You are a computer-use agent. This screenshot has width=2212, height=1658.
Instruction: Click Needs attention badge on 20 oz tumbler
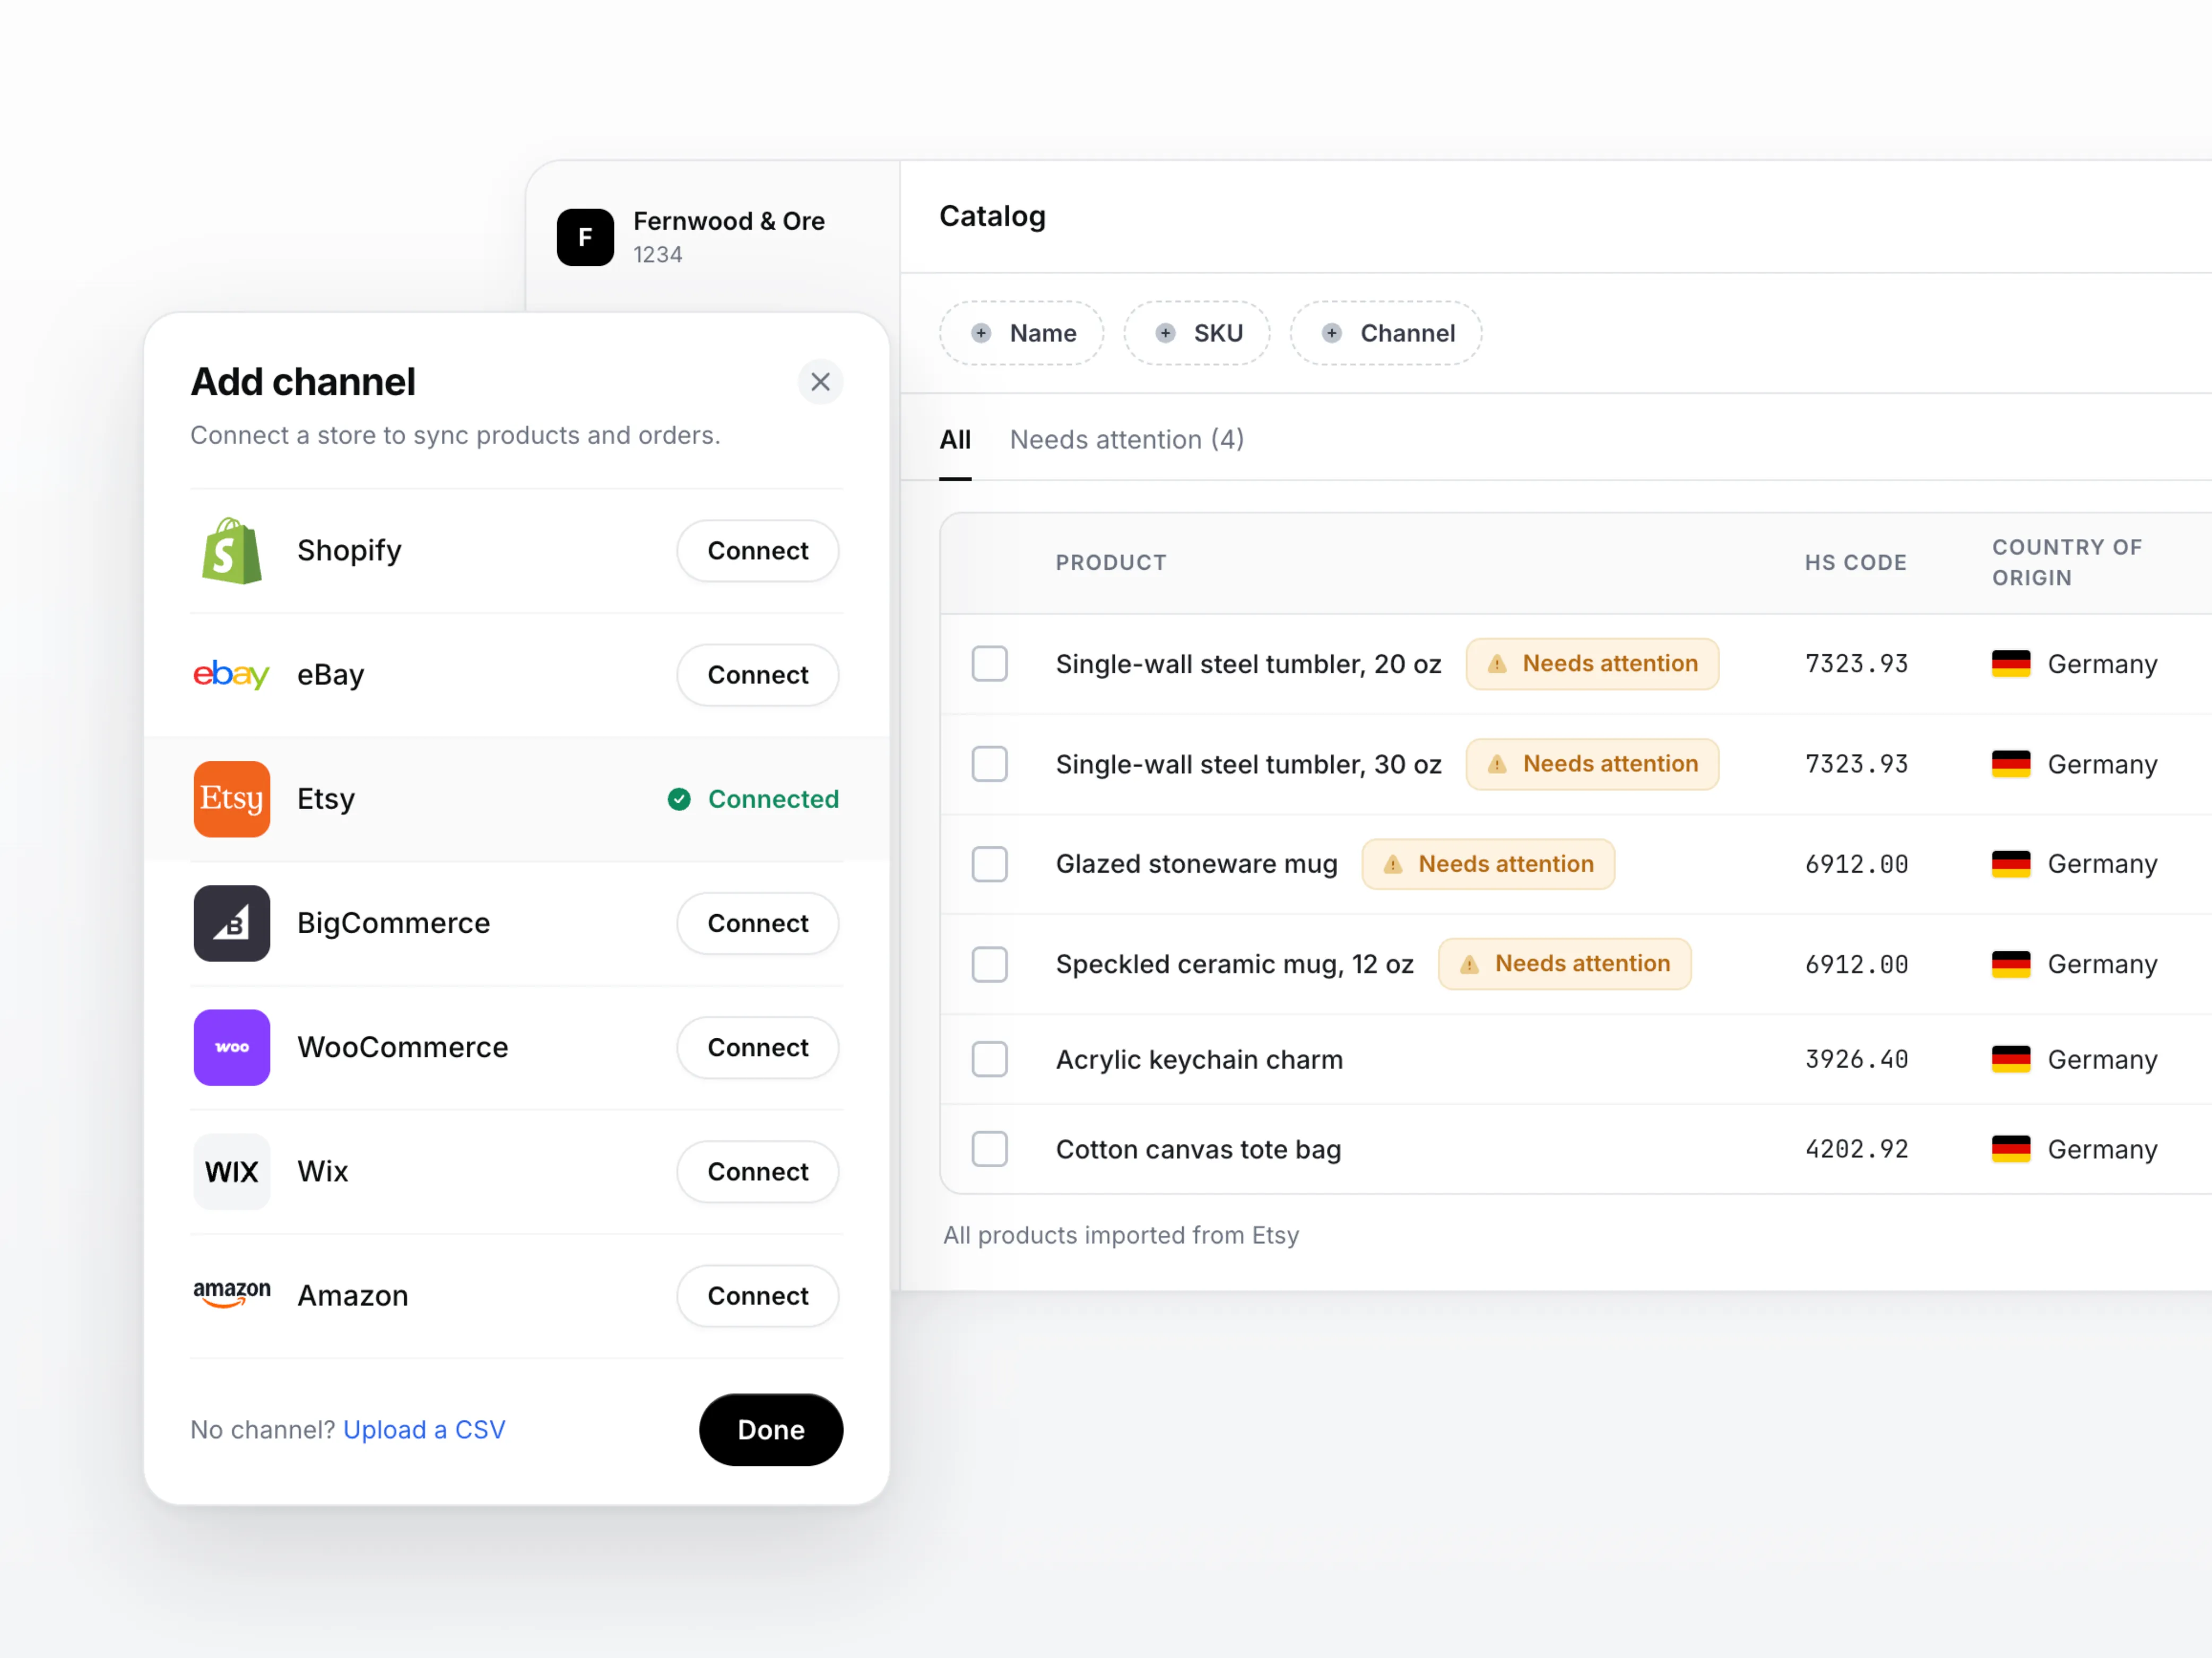1592,664
